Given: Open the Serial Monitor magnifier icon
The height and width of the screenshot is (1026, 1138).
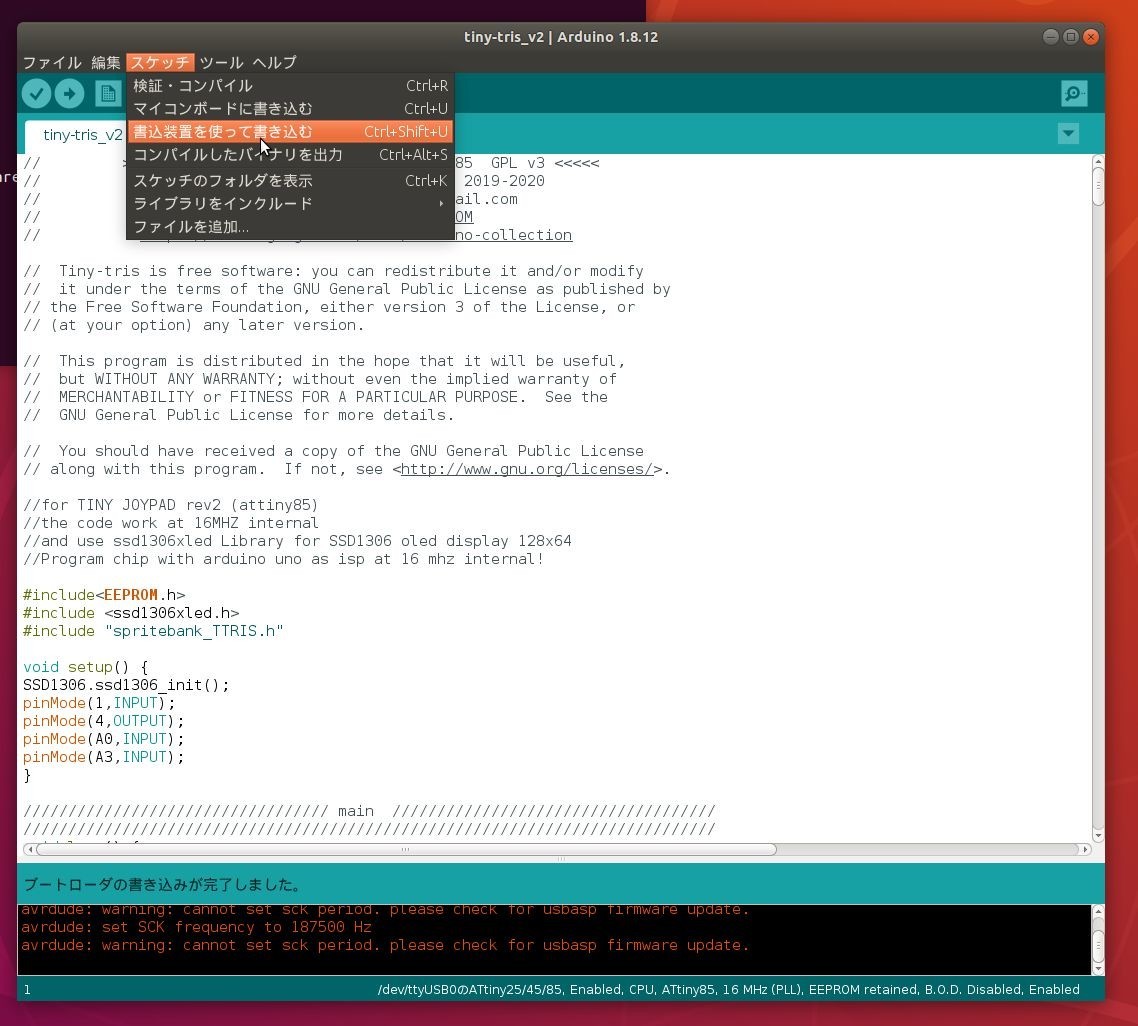Looking at the screenshot, I should coord(1074,94).
